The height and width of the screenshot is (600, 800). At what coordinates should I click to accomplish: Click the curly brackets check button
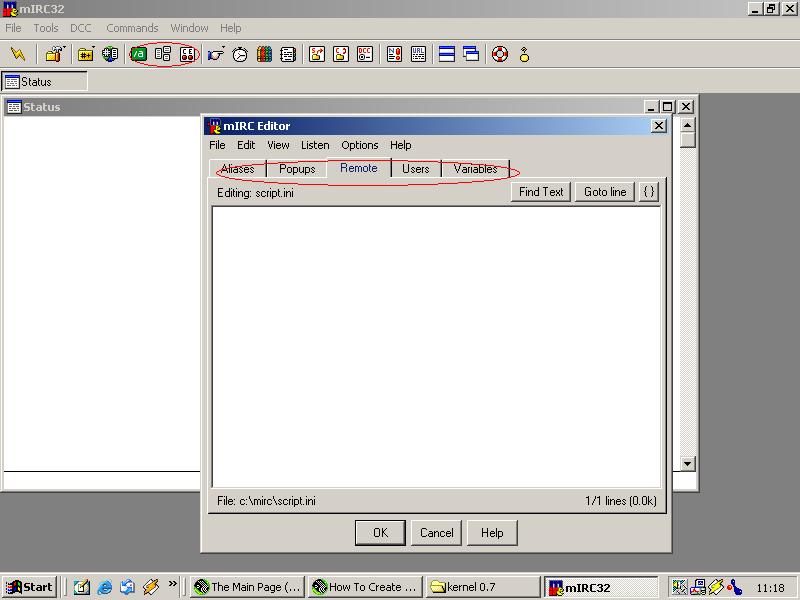click(x=649, y=192)
